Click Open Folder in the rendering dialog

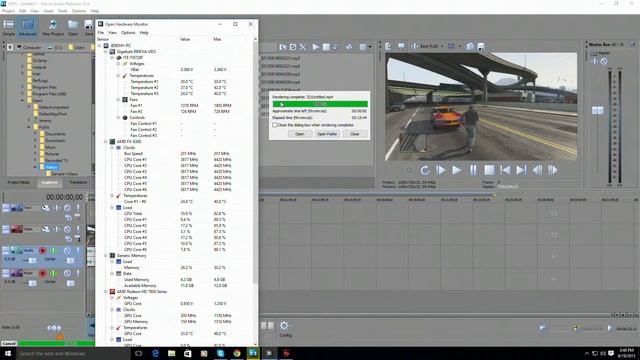point(327,134)
